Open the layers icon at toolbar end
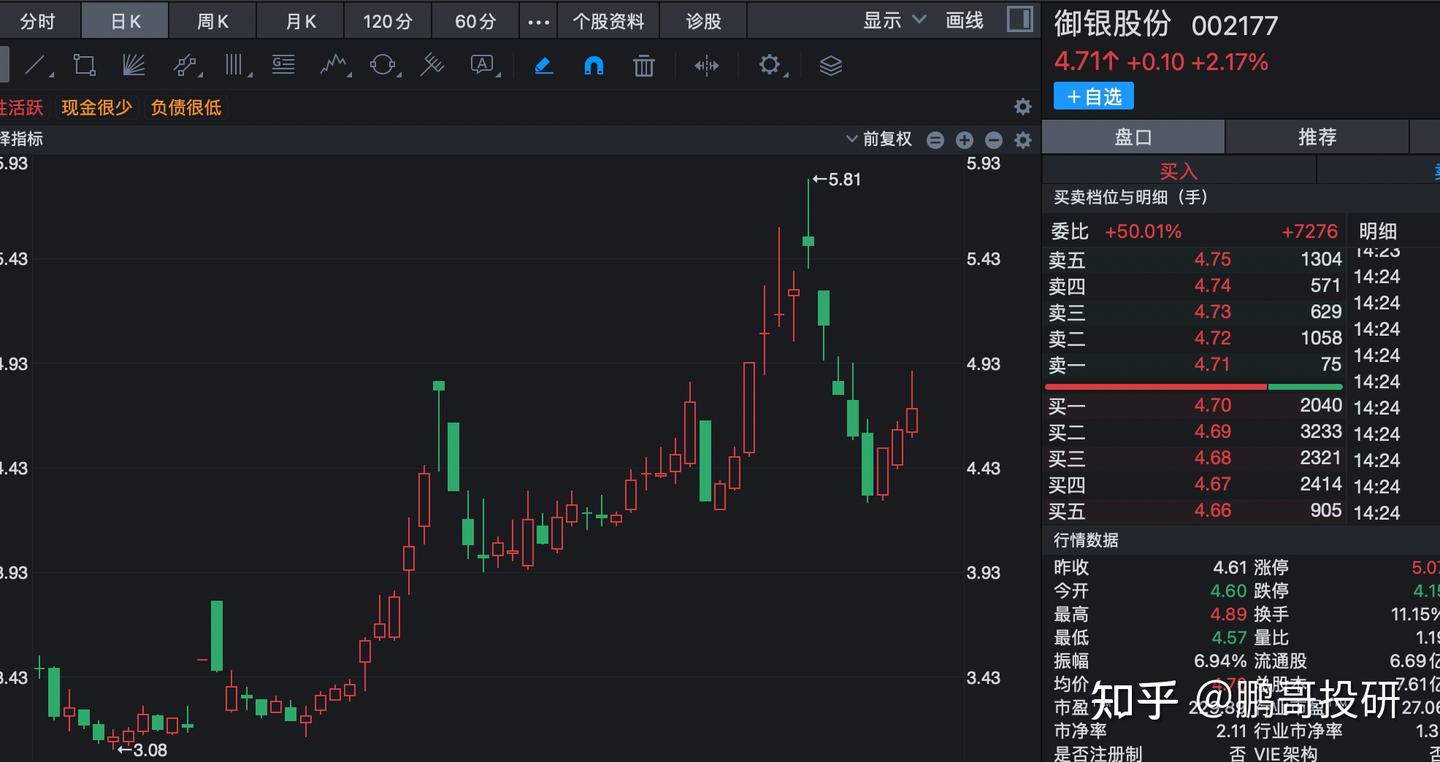 pyautogui.click(x=829, y=65)
